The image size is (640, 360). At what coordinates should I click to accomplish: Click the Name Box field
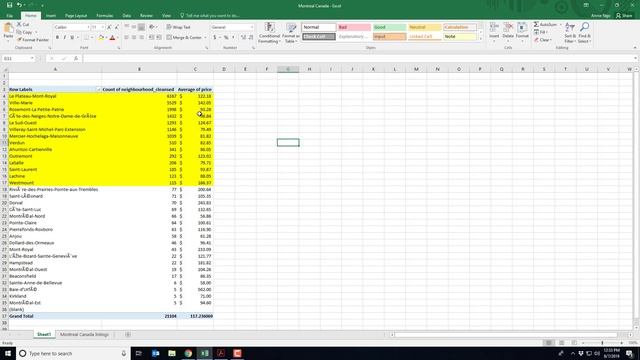[x=18, y=58]
